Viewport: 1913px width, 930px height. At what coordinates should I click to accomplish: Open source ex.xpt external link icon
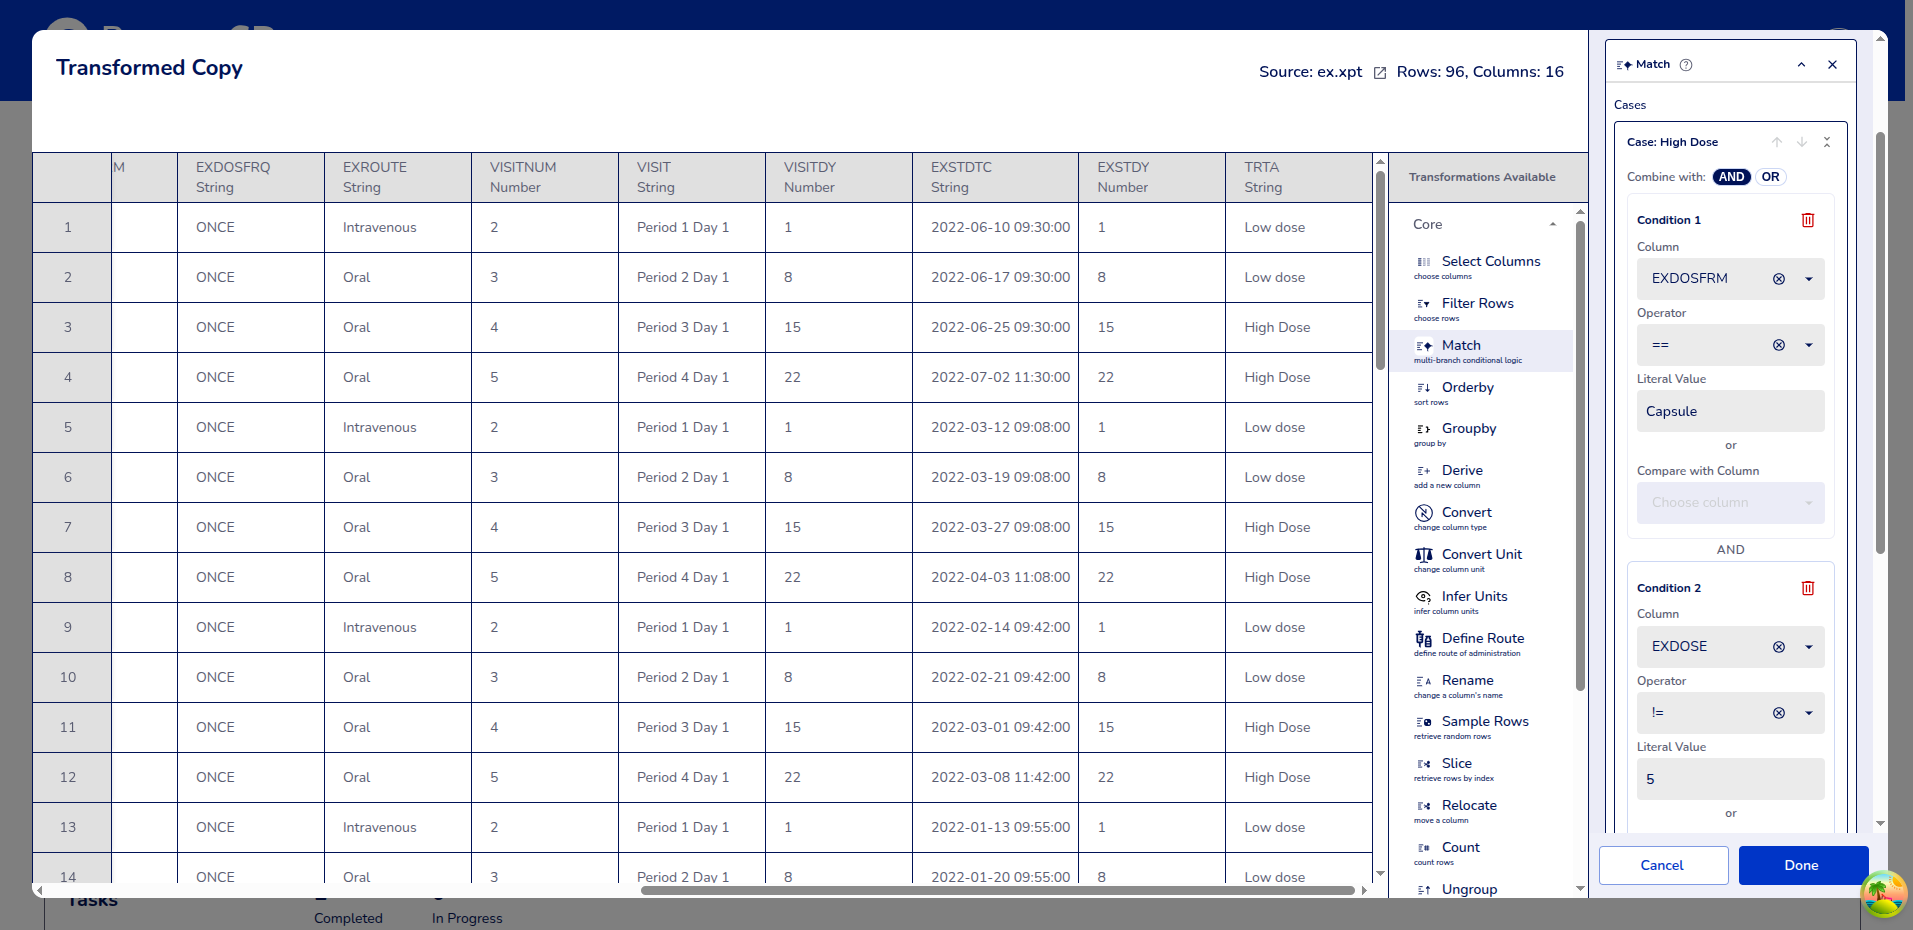coord(1380,73)
